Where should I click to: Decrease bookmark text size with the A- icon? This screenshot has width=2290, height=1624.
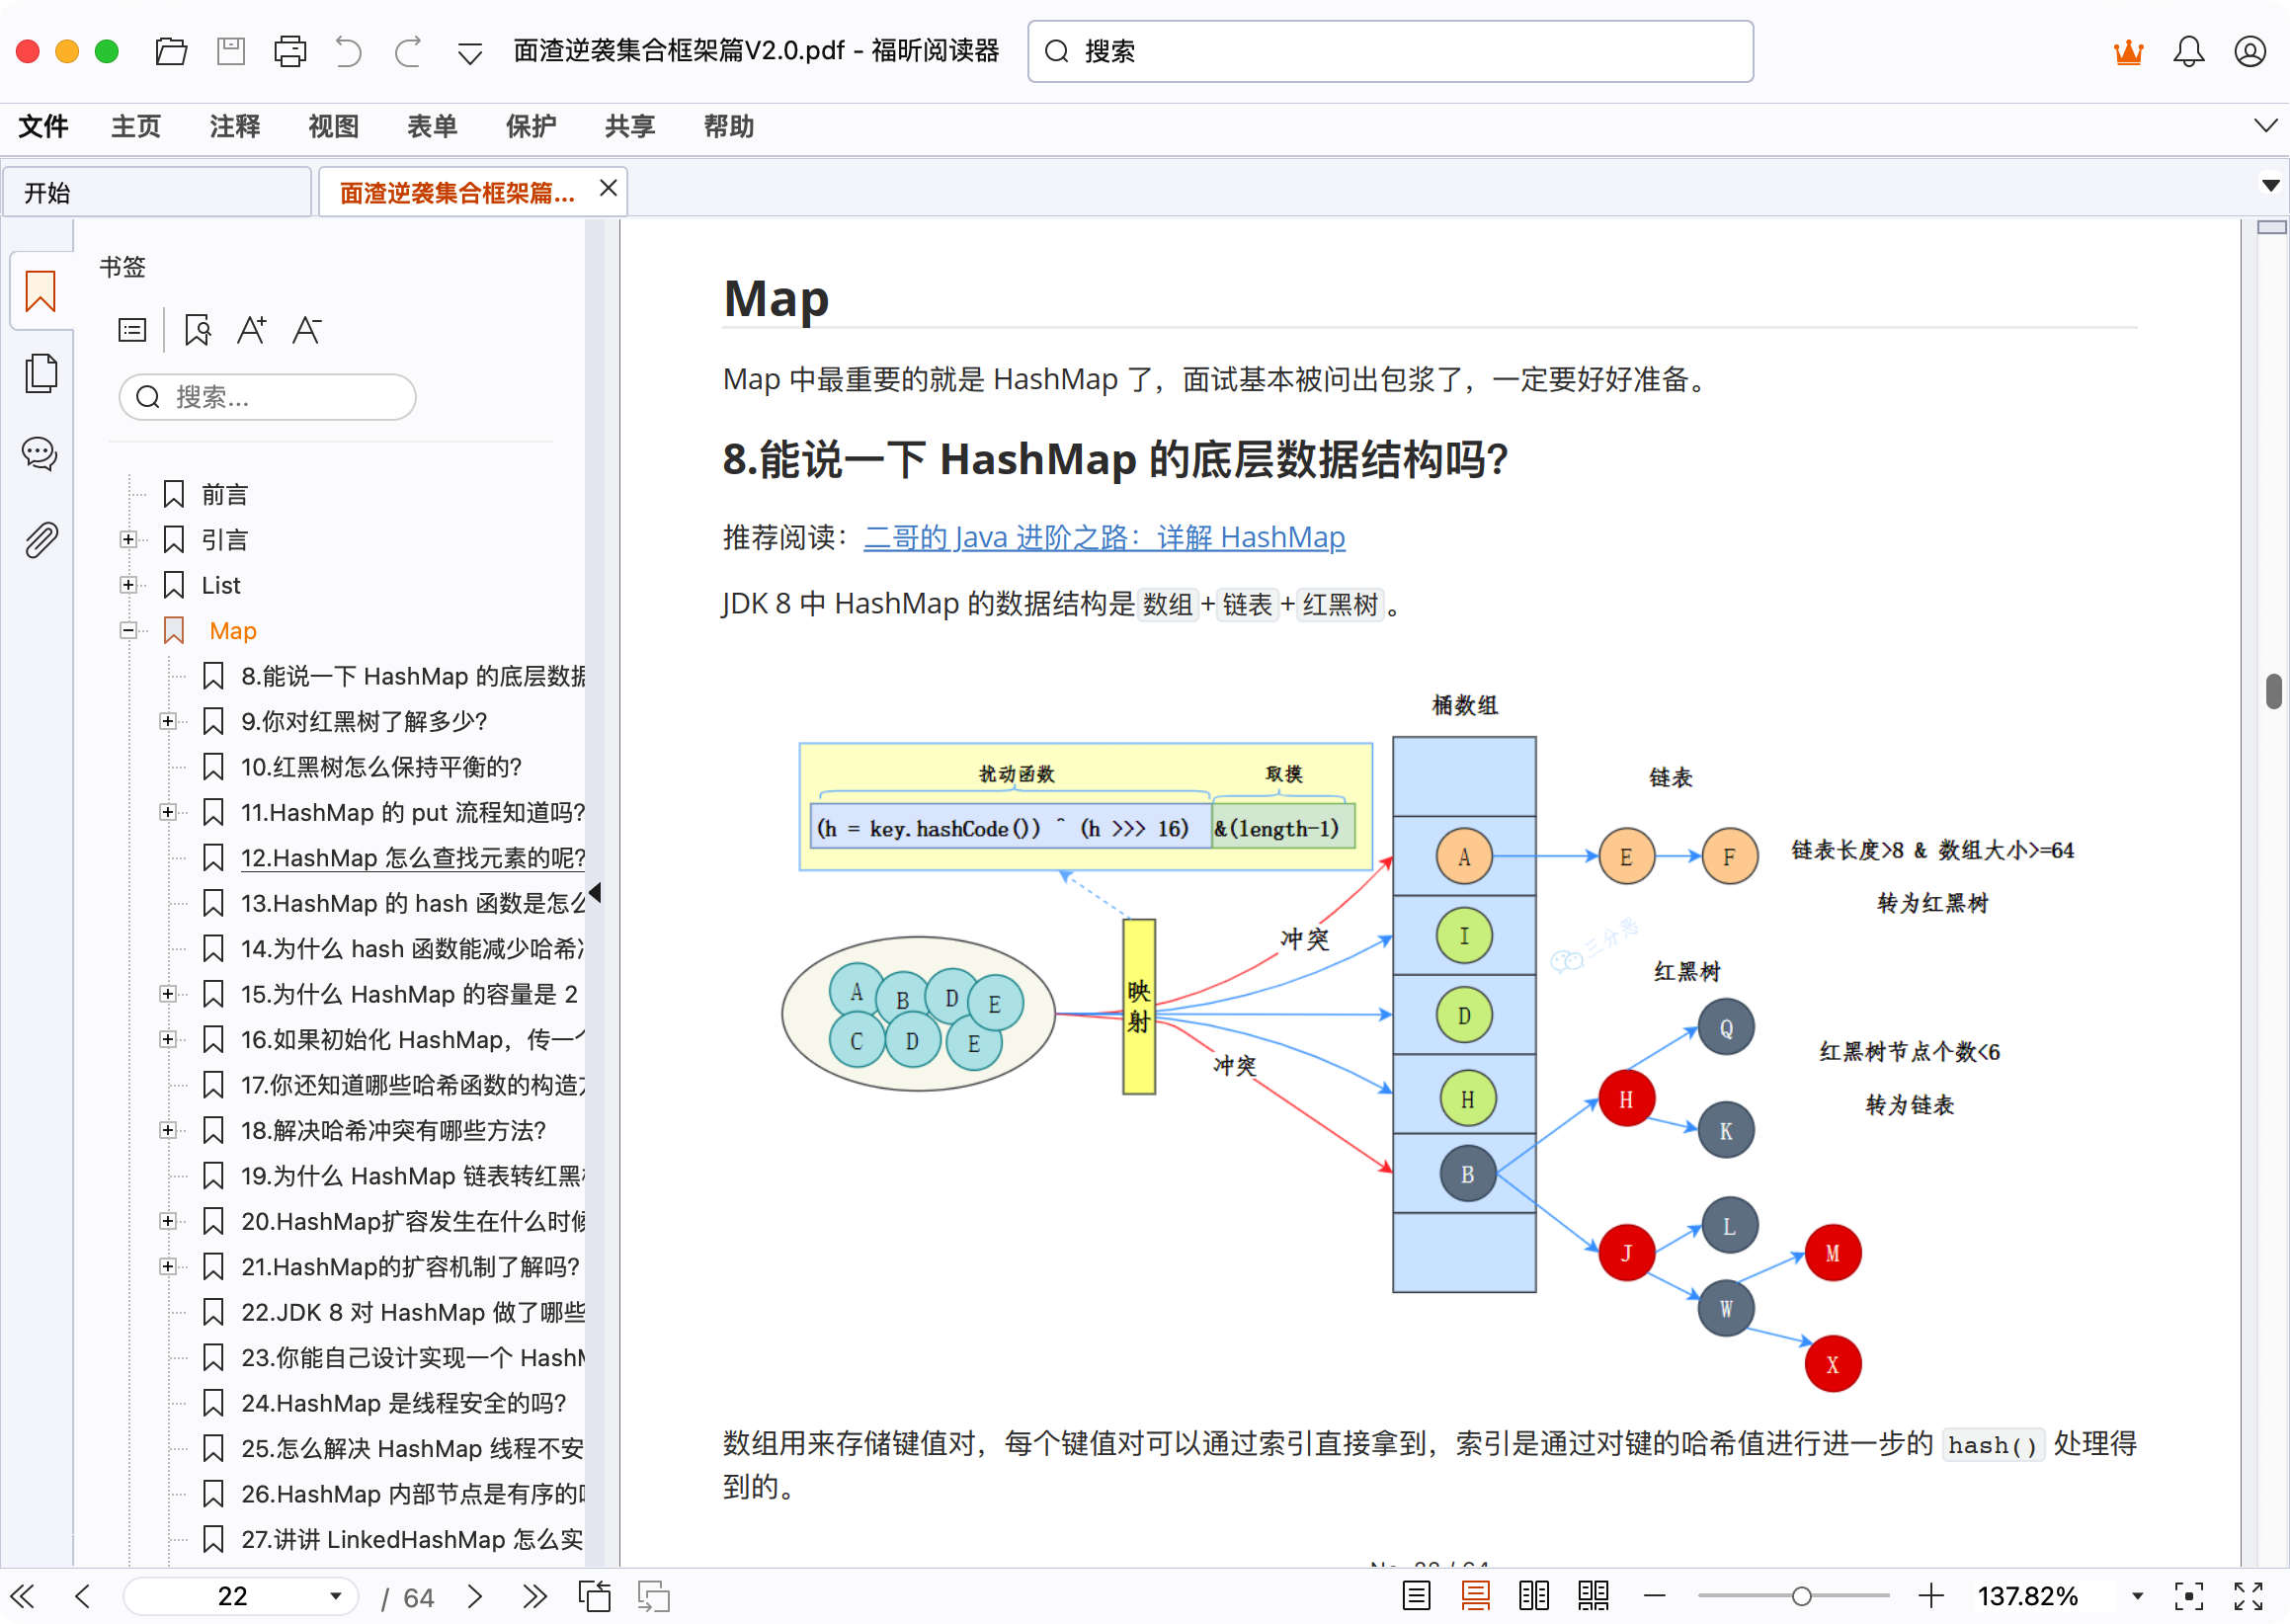coord(307,329)
